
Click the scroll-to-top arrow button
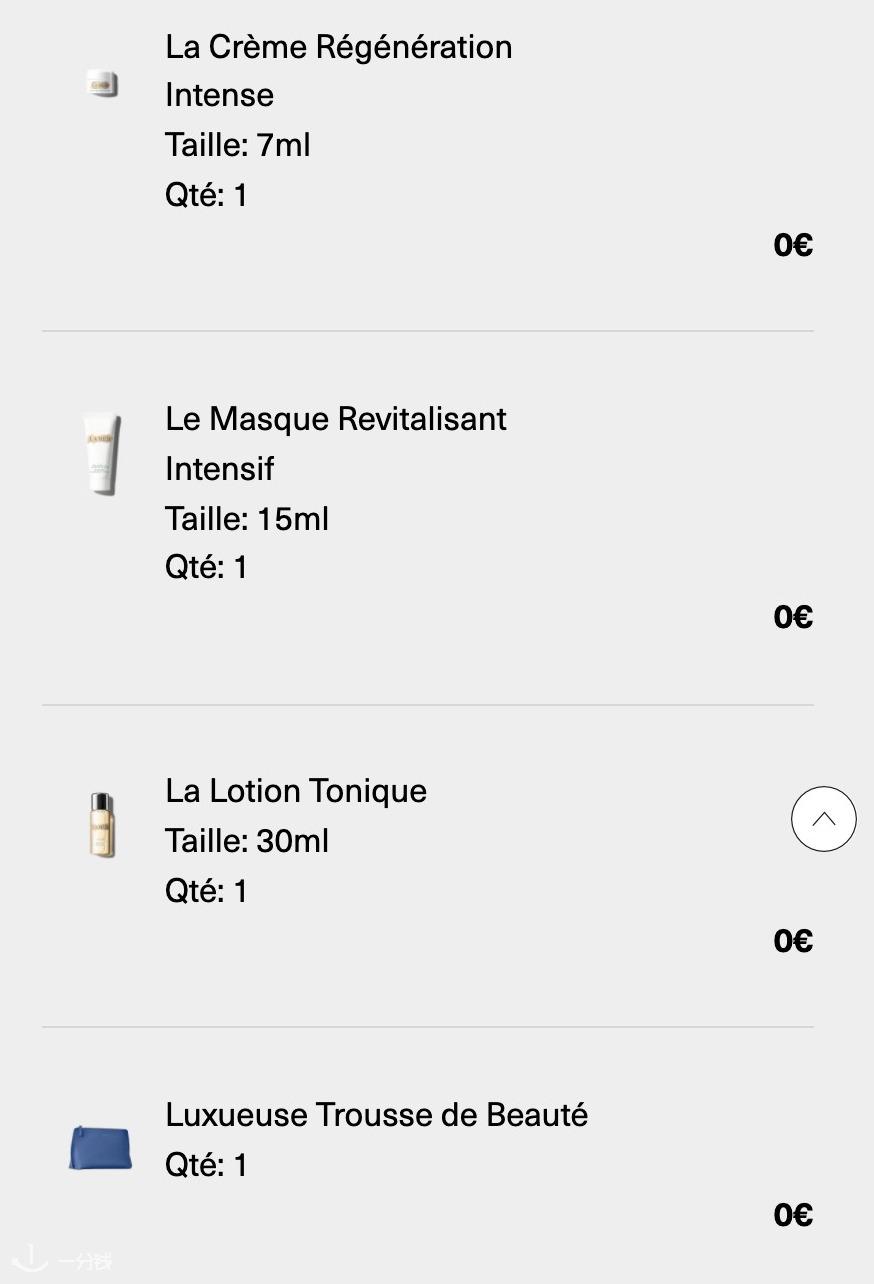(823, 820)
